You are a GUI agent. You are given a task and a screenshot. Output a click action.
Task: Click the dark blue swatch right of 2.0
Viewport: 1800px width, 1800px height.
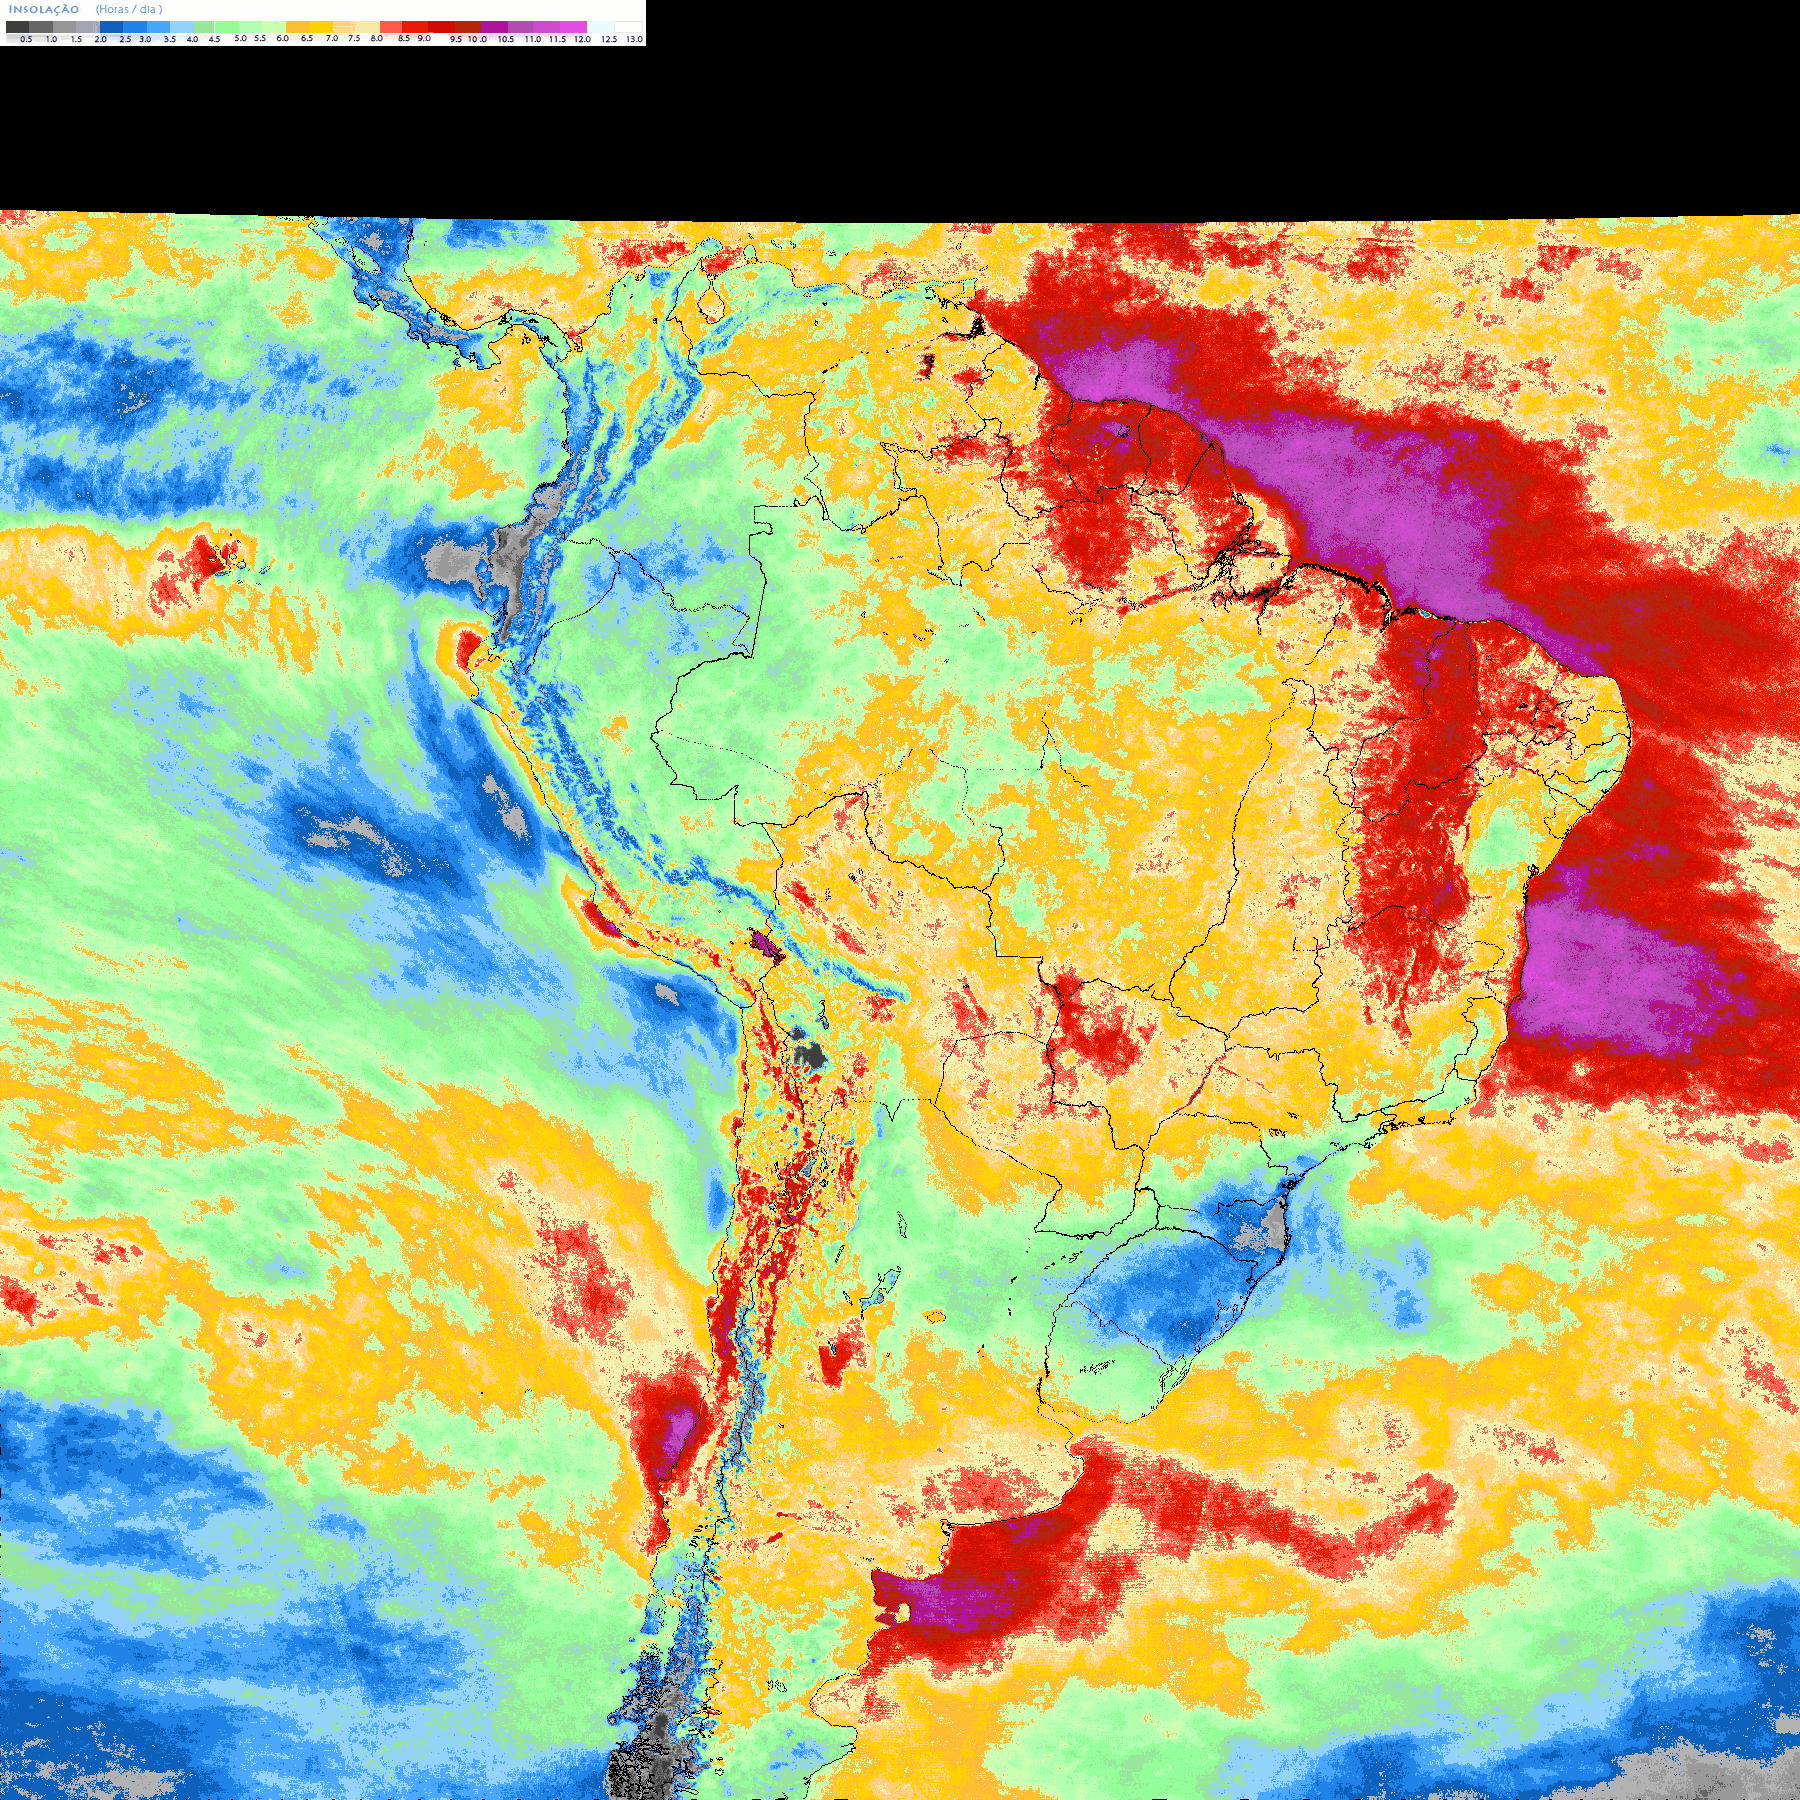[x=111, y=27]
